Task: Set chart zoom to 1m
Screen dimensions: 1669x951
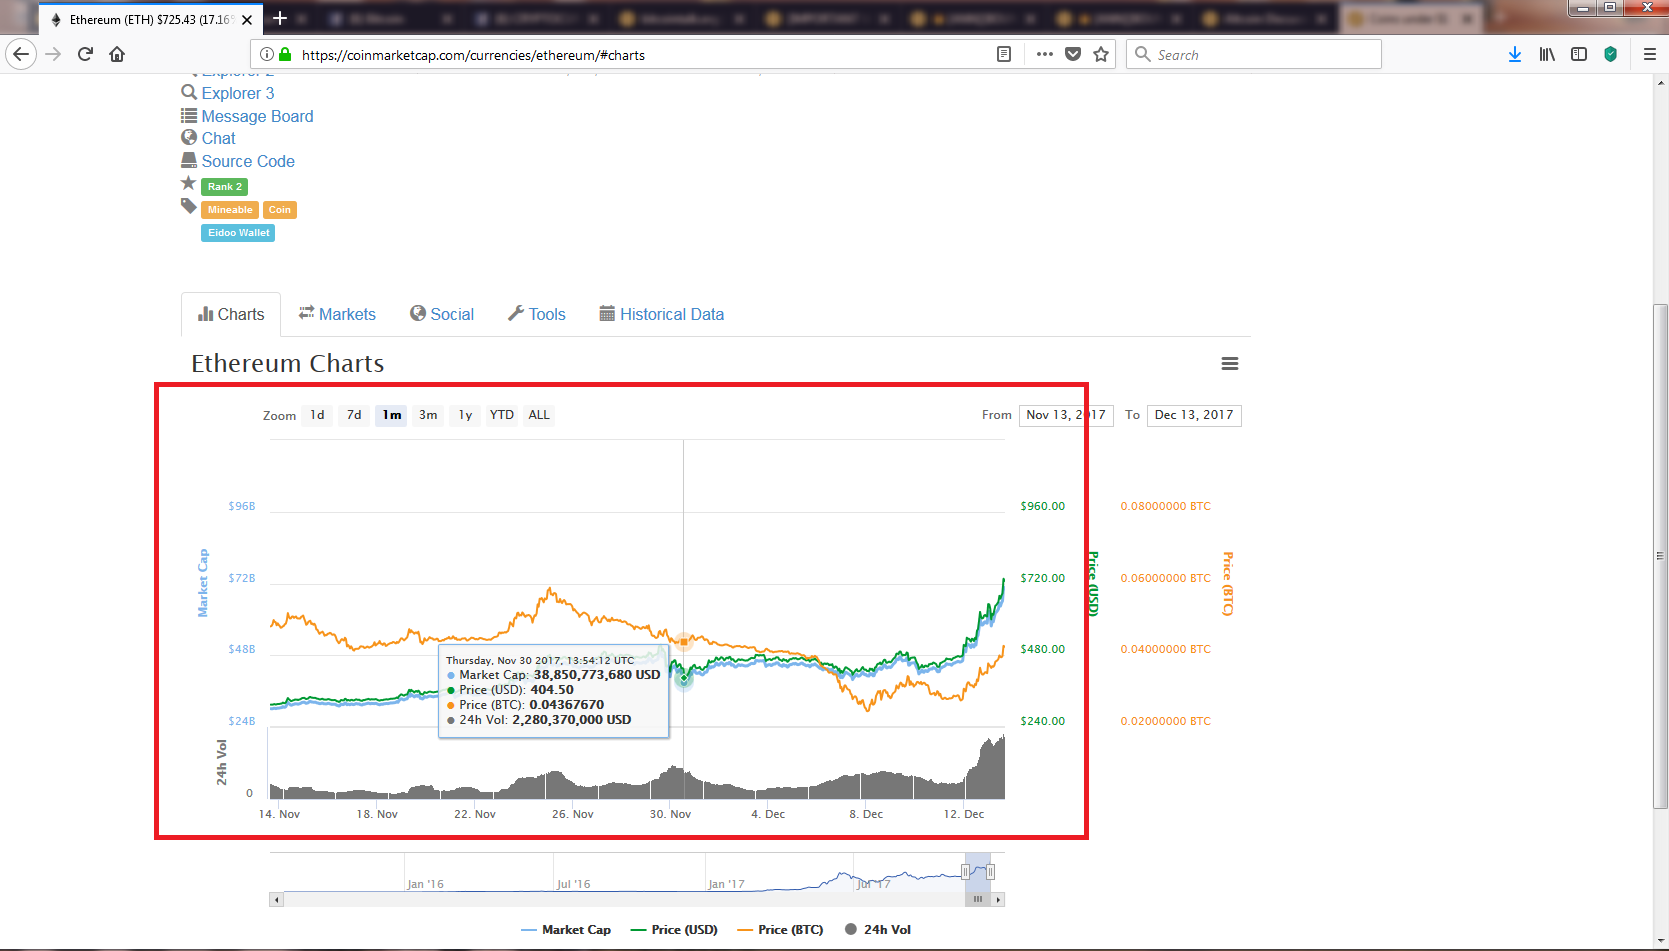Action: [x=391, y=415]
